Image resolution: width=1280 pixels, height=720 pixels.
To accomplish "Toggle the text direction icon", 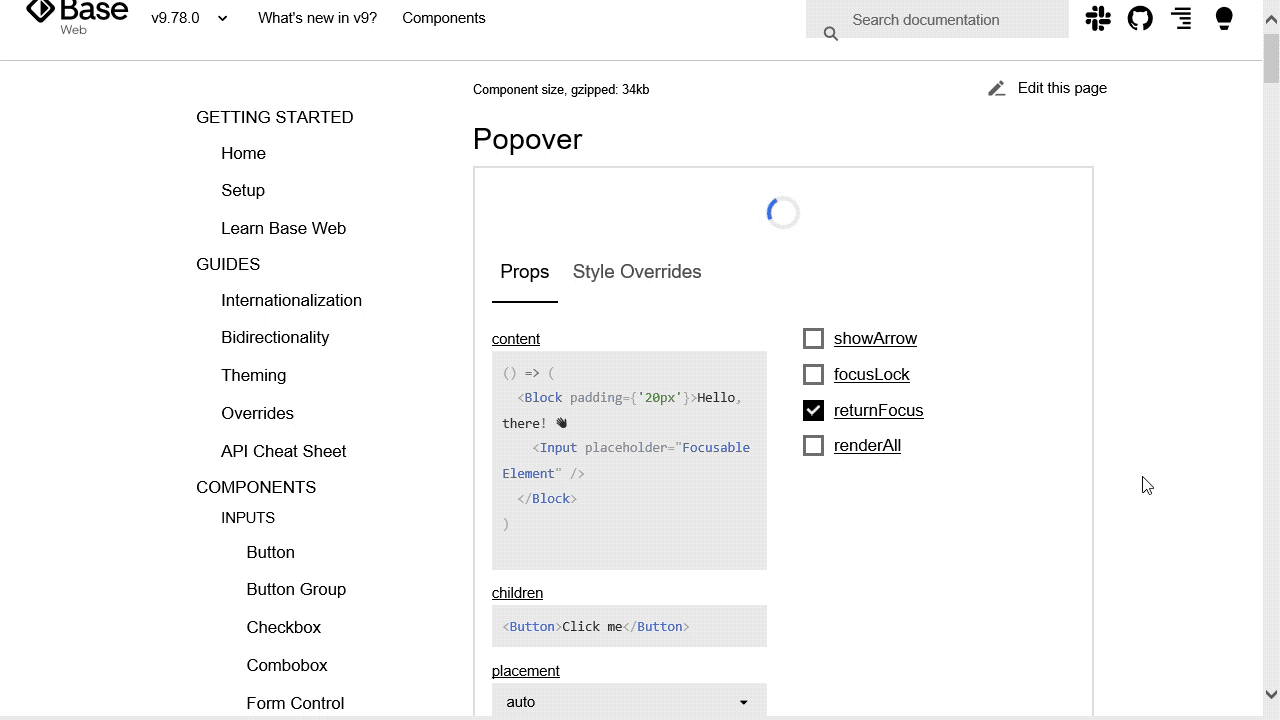I will coord(1181,18).
